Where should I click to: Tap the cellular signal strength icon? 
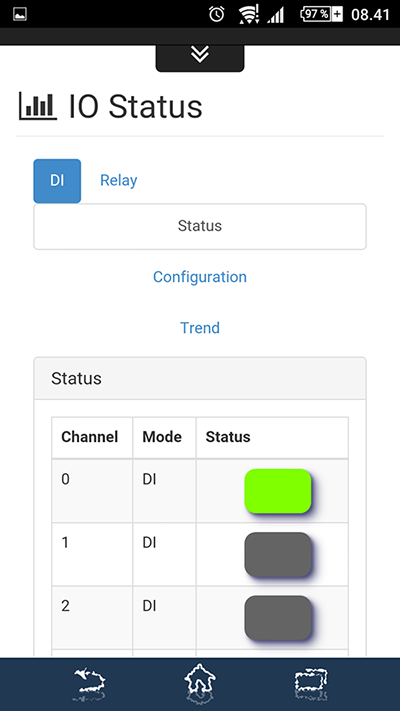tap(276, 15)
